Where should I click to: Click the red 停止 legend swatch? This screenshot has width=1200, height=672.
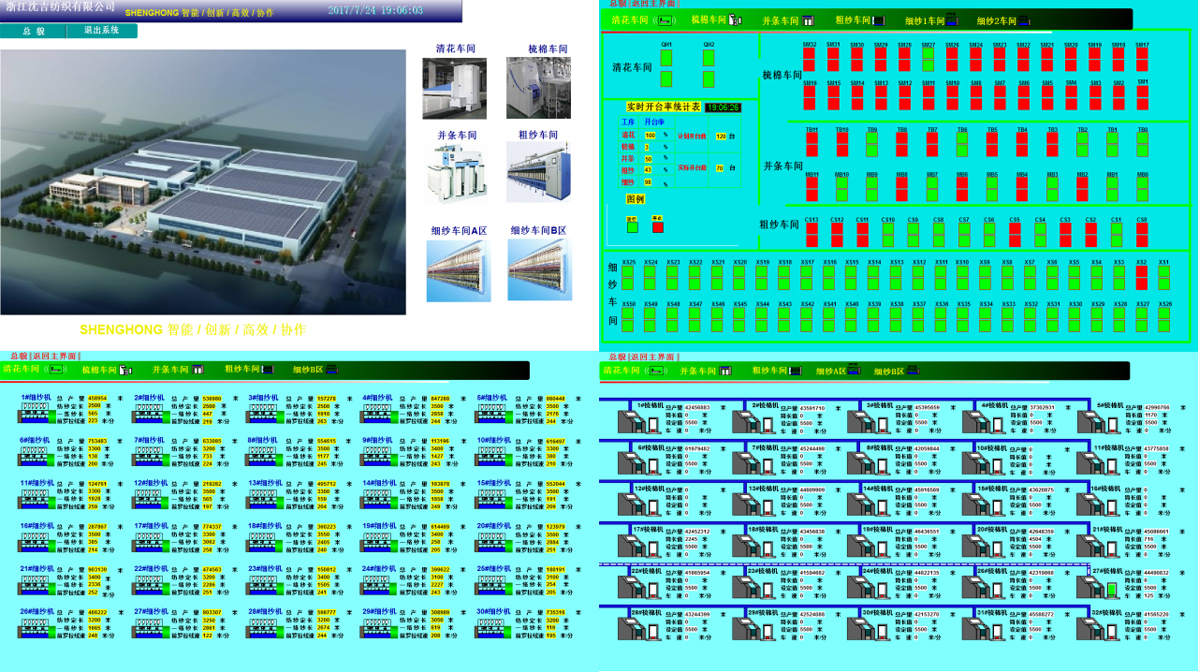click(x=657, y=227)
